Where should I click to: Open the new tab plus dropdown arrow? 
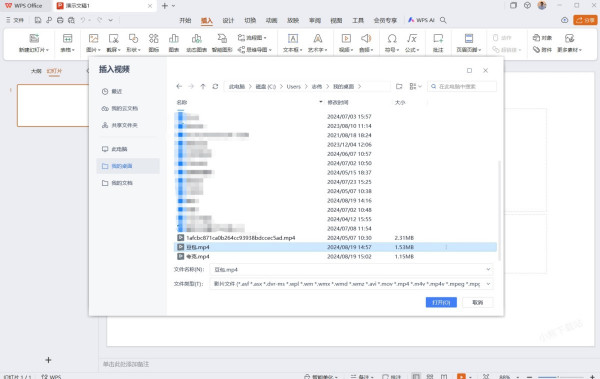[x=173, y=6]
